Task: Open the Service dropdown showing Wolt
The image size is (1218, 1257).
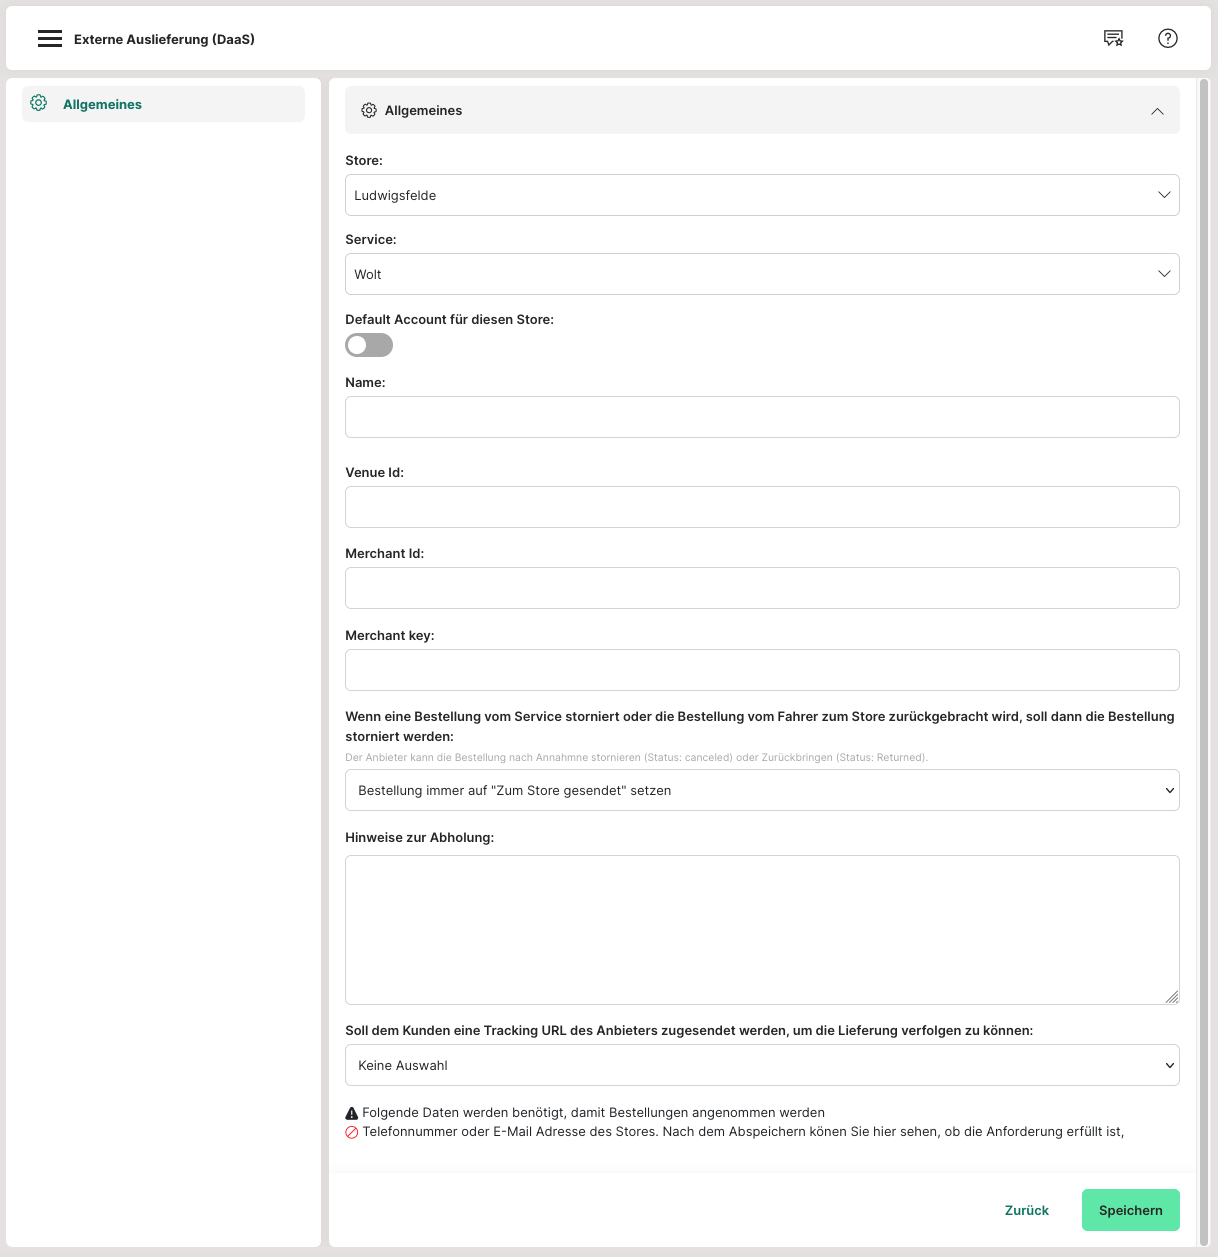Action: click(x=761, y=274)
